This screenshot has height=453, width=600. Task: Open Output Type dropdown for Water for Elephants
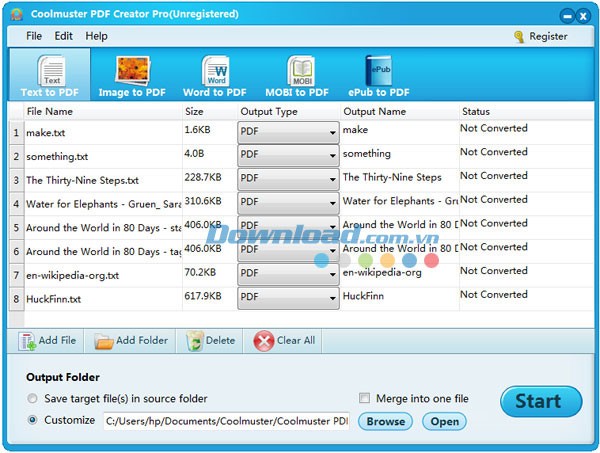click(288, 203)
